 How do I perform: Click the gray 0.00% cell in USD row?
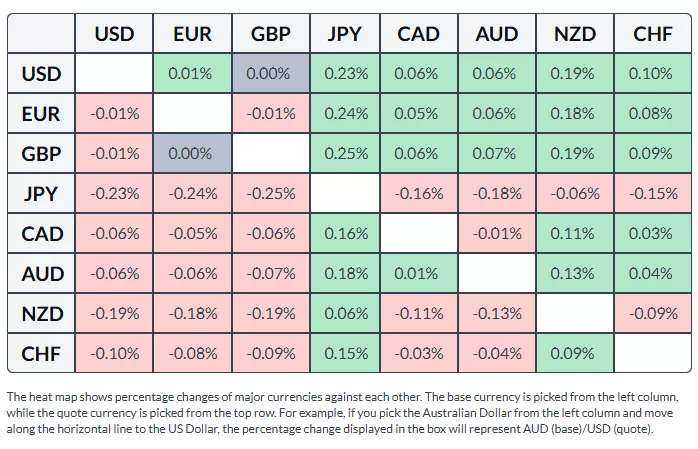tap(270, 74)
